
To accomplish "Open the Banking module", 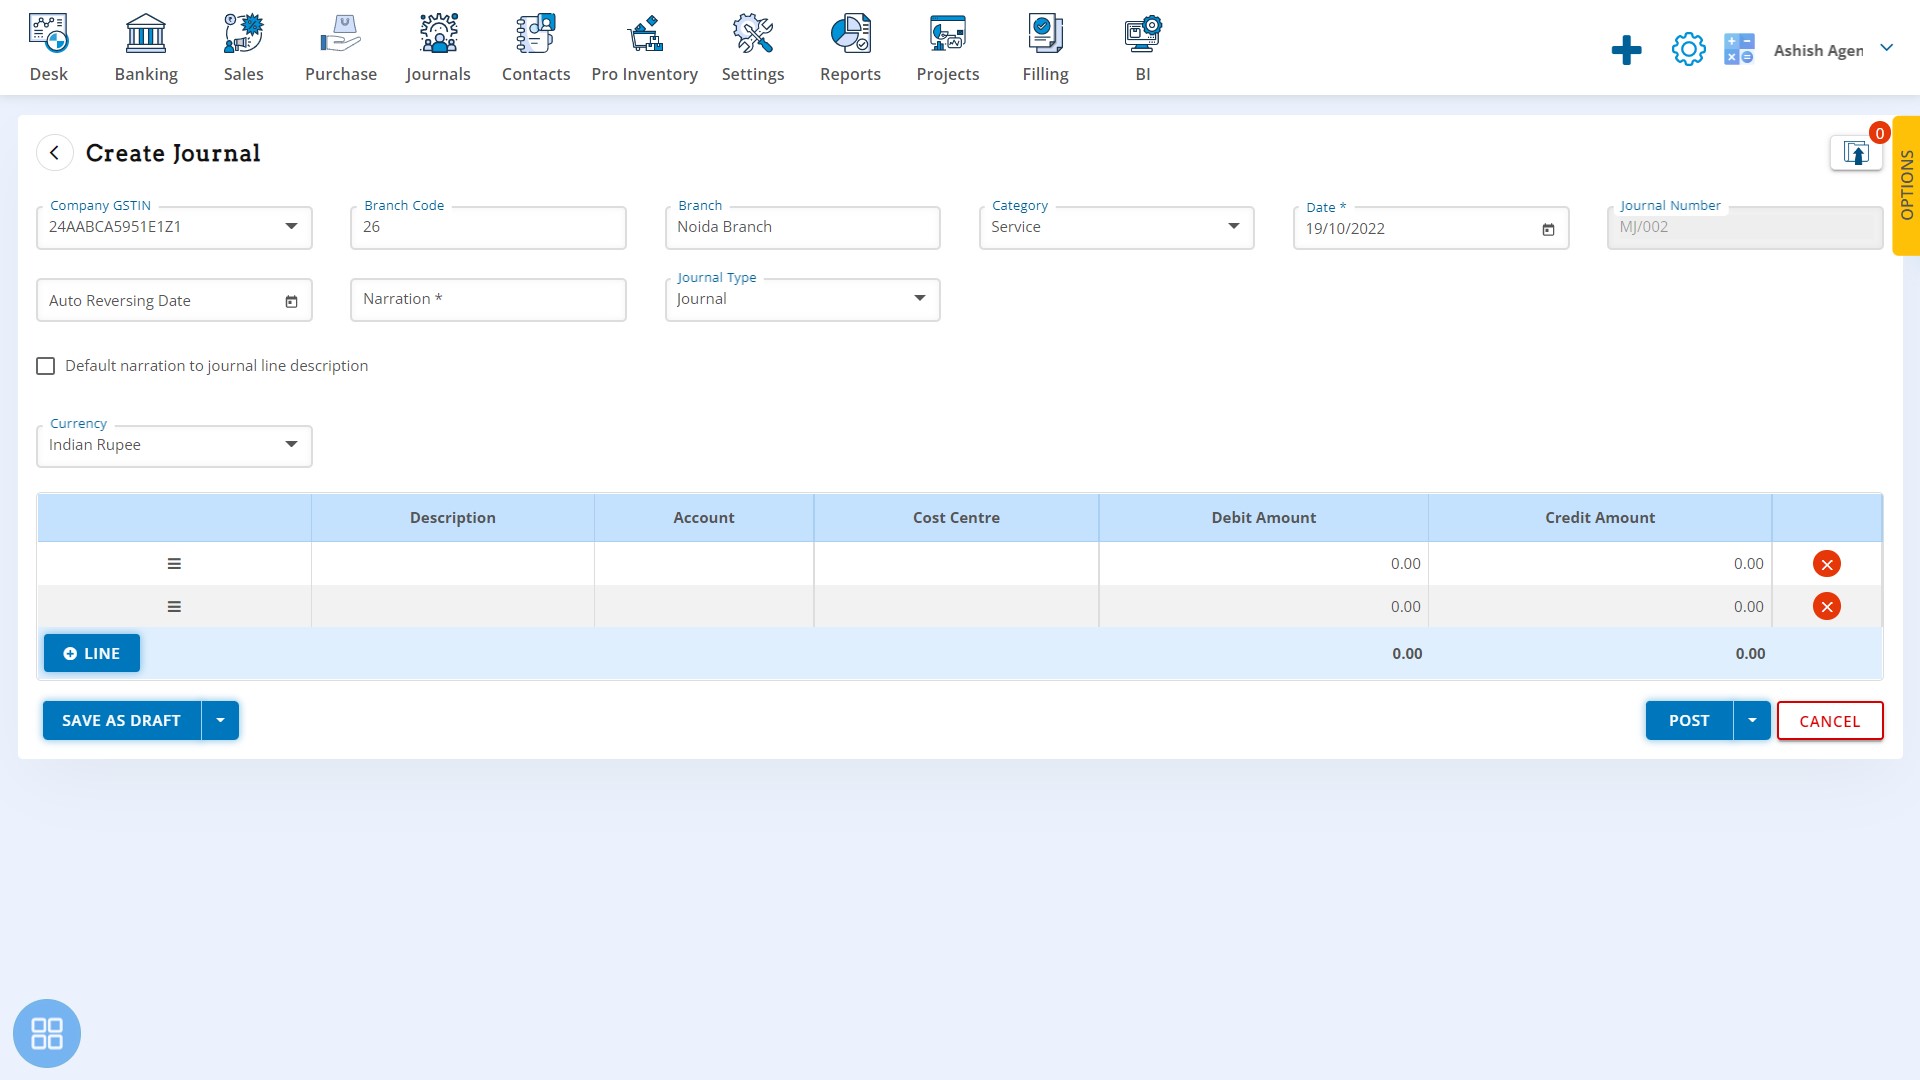I will click(145, 46).
